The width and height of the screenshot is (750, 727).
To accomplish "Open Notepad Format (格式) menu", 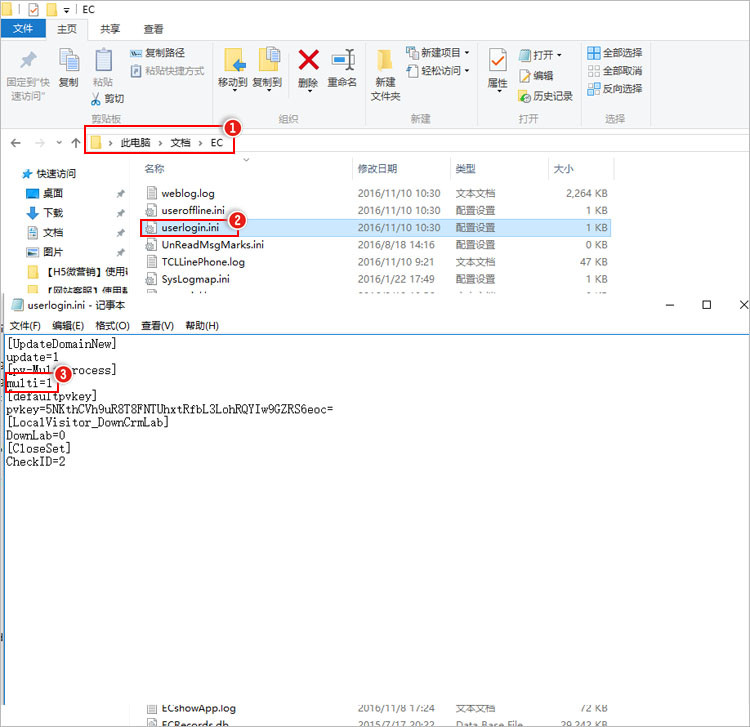I will [x=112, y=326].
